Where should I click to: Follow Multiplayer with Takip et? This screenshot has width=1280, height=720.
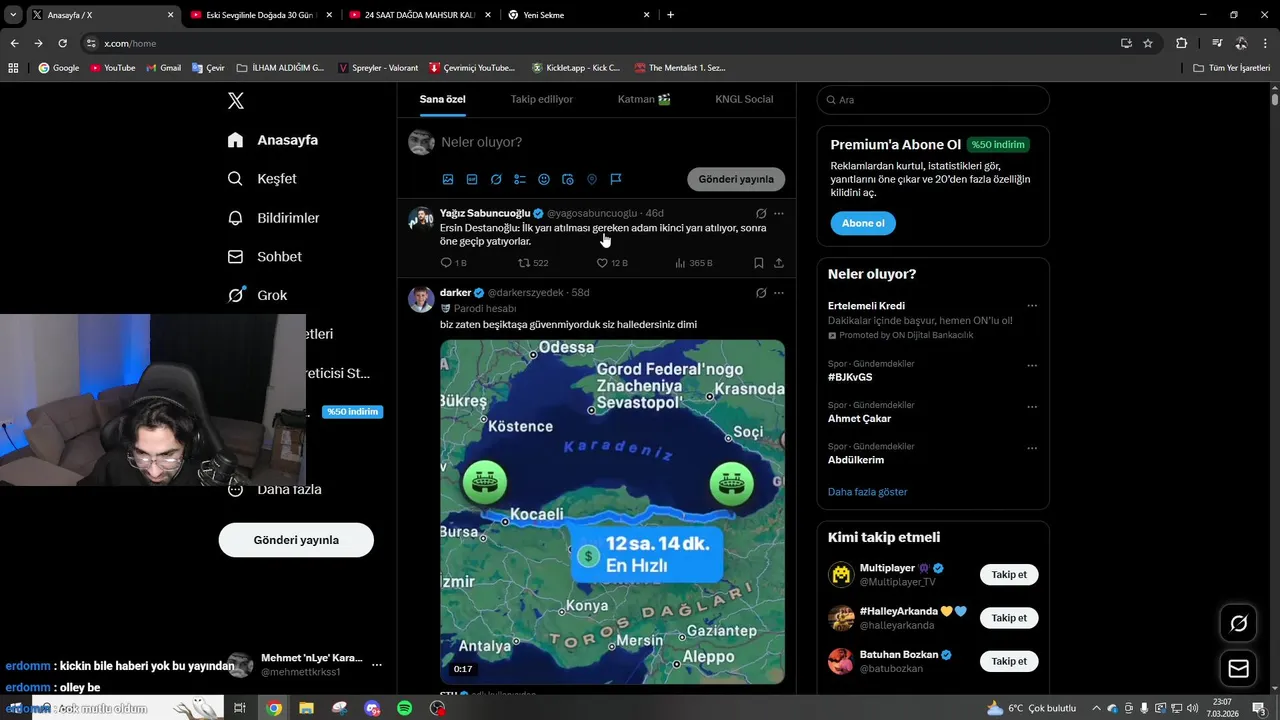pyautogui.click(x=1009, y=575)
